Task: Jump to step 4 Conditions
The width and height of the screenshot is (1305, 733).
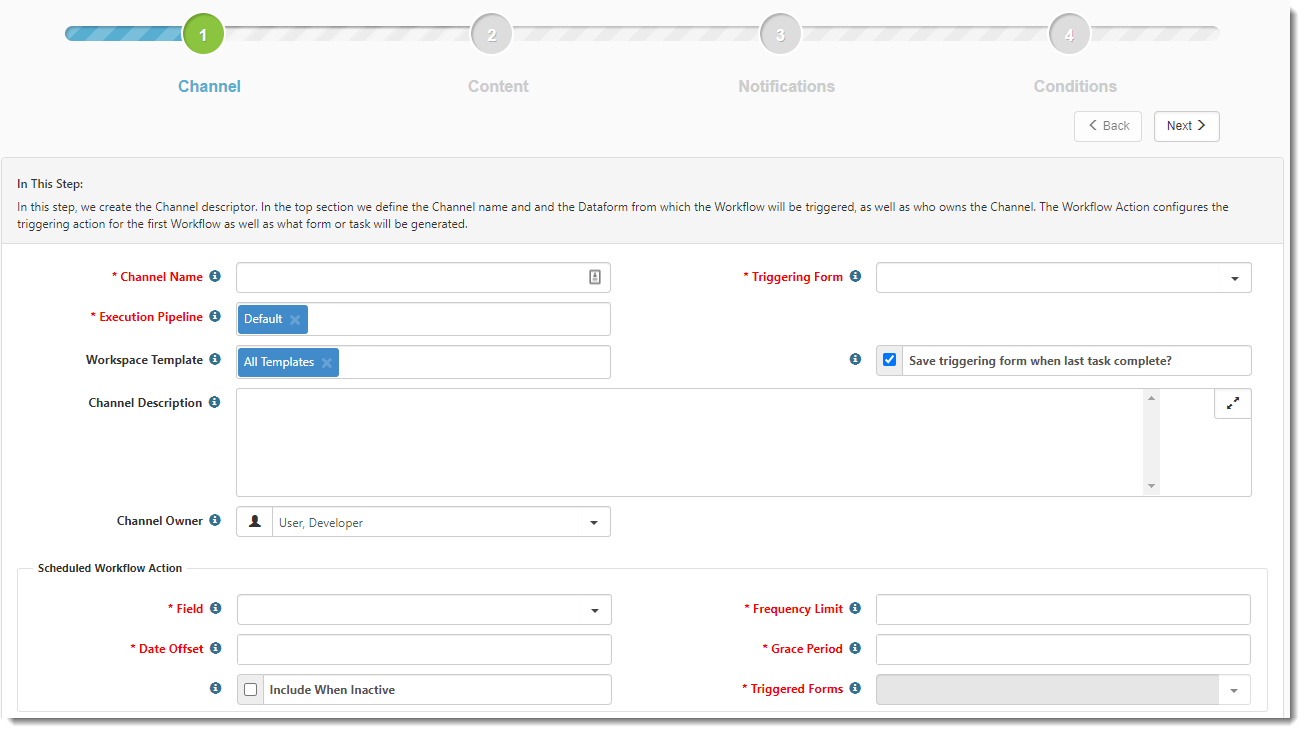Action: (x=1069, y=35)
